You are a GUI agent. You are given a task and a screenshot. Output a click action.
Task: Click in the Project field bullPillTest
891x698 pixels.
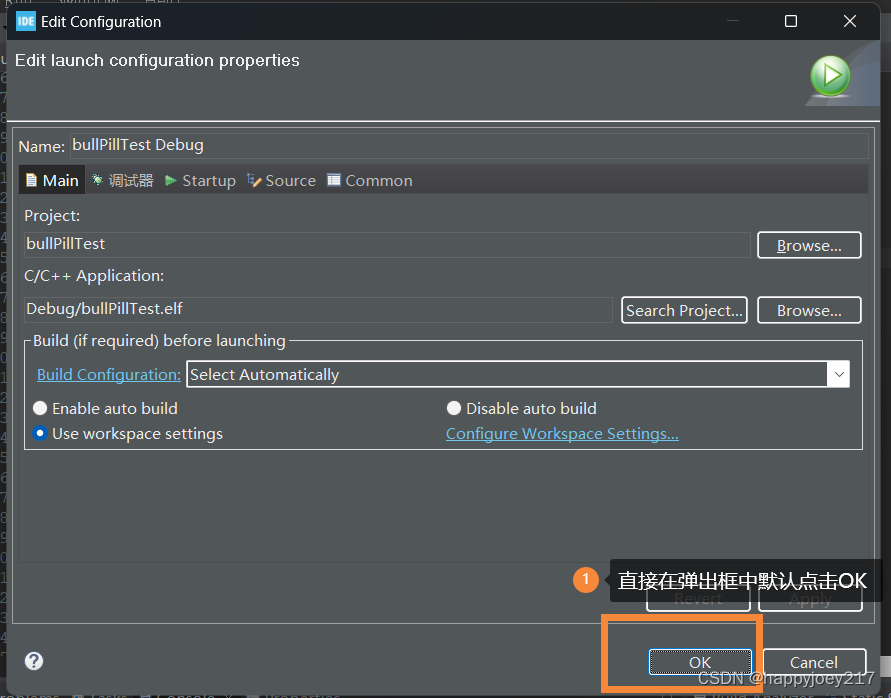388,244
